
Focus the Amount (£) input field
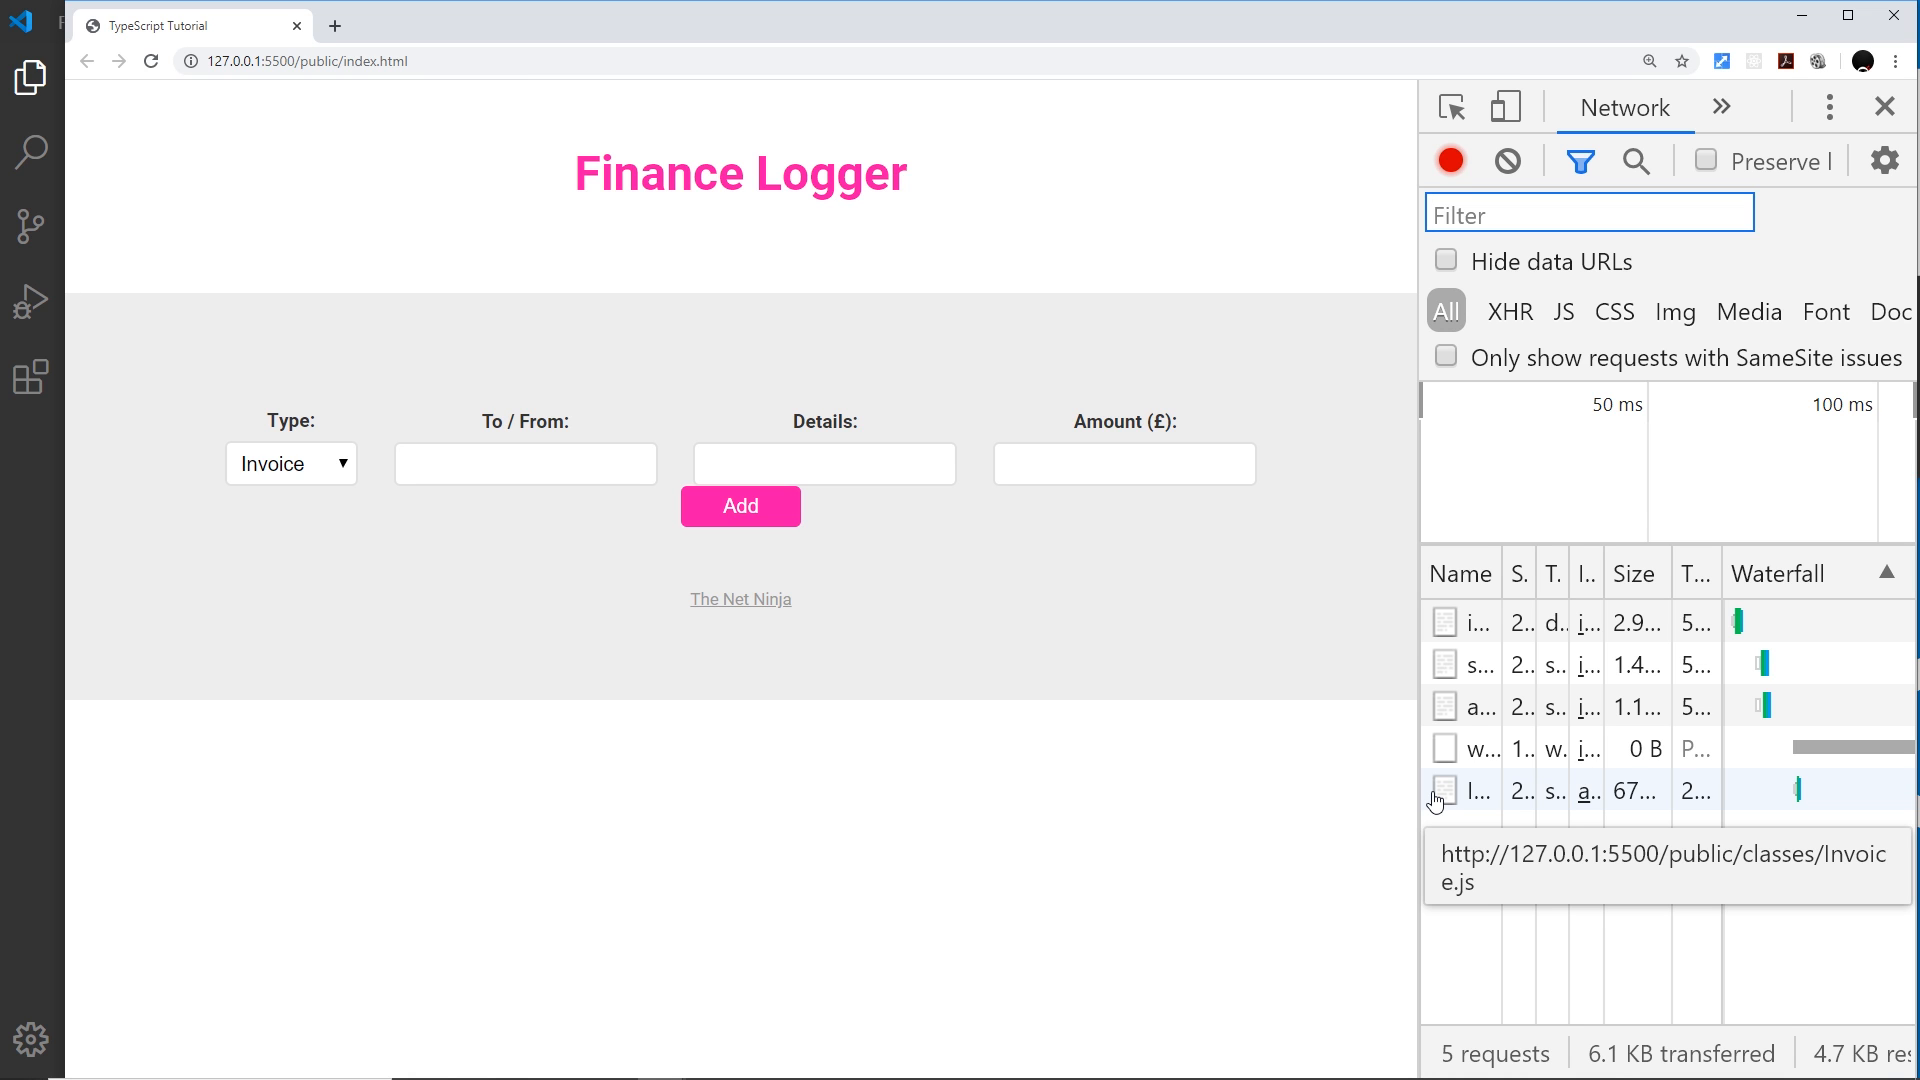1125,464
